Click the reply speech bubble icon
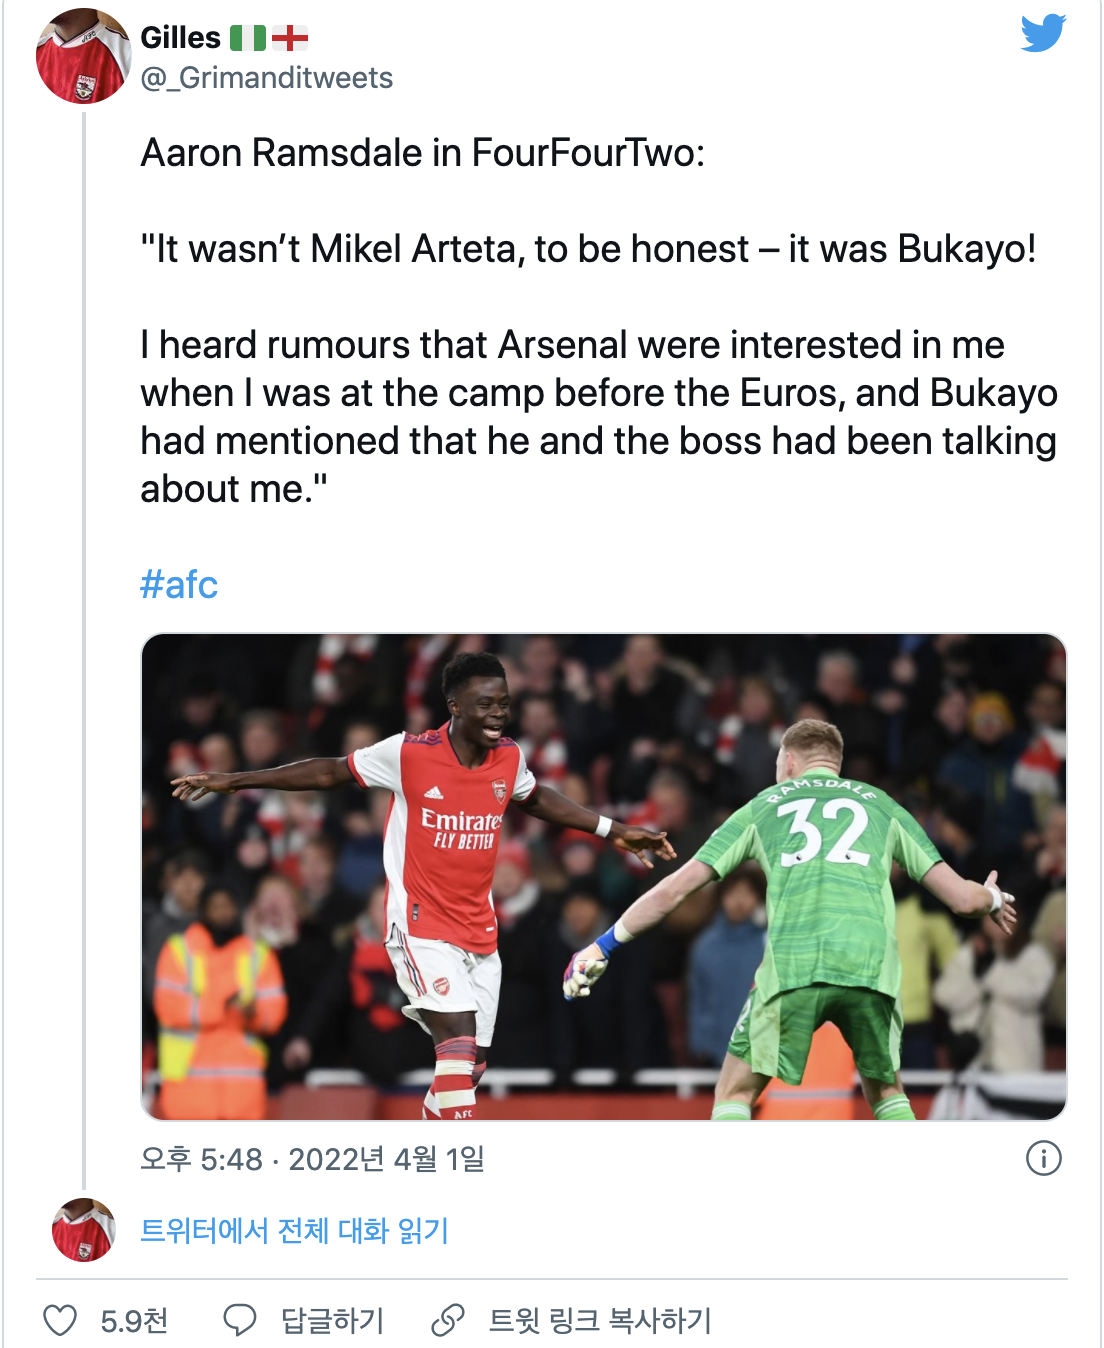 (240, 1320)
